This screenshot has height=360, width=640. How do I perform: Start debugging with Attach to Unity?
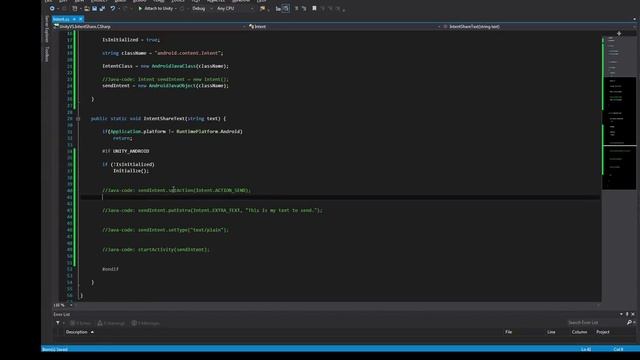tap(156, 8)
